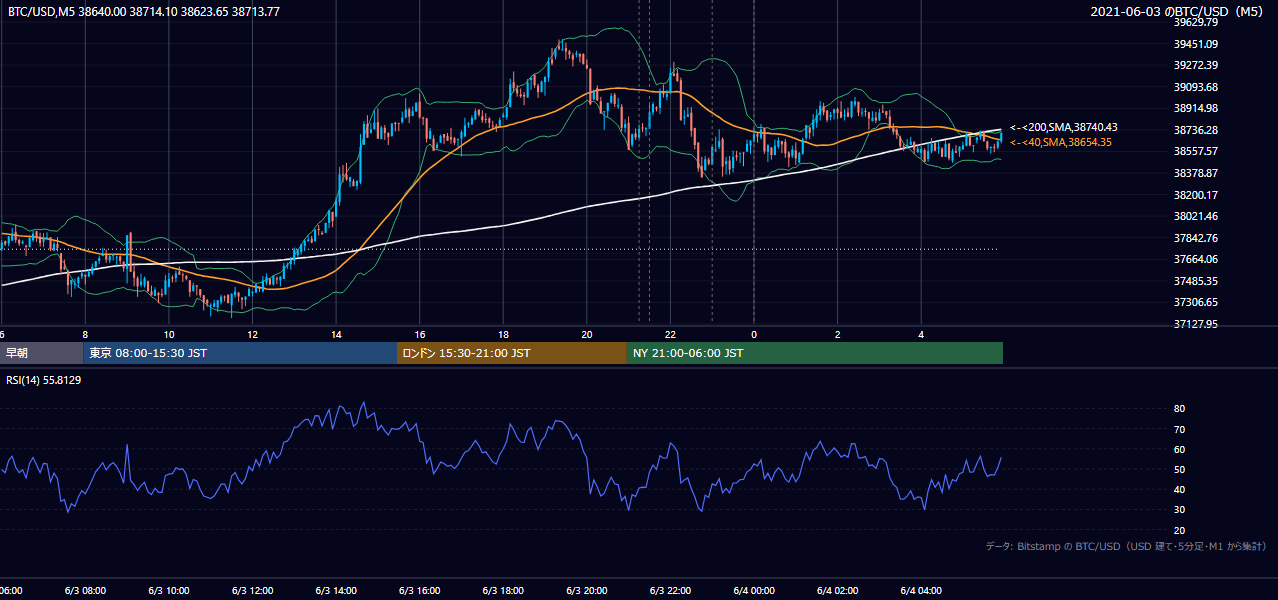Click RSI axis level 60
This screenshot has width=1278, height=600.
[1179, 449]
